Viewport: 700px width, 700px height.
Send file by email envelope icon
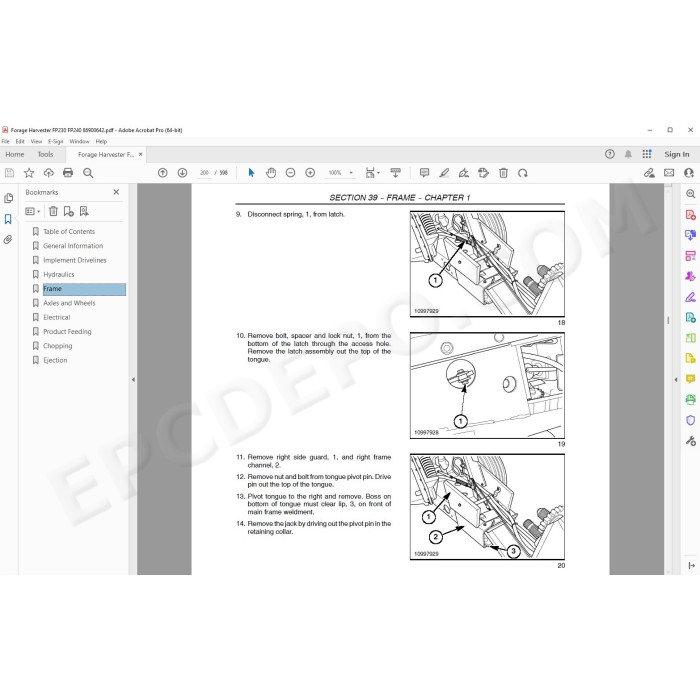669,173
